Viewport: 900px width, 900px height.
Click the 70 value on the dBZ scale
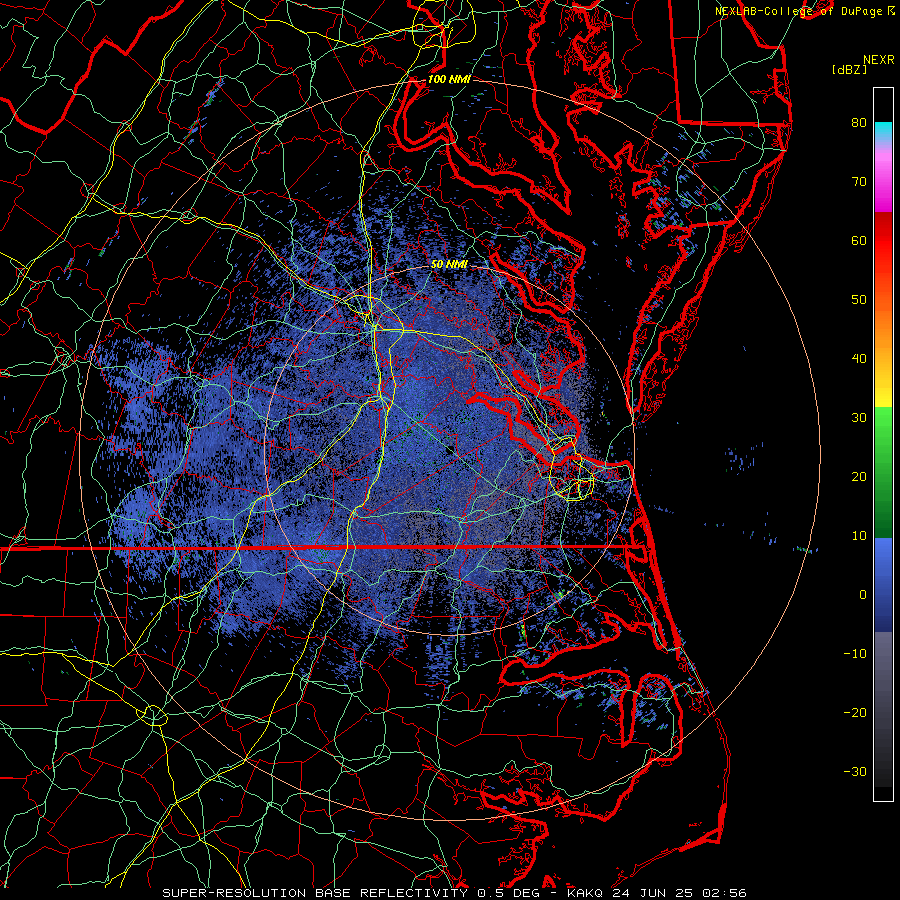click(x=859, y=182)
